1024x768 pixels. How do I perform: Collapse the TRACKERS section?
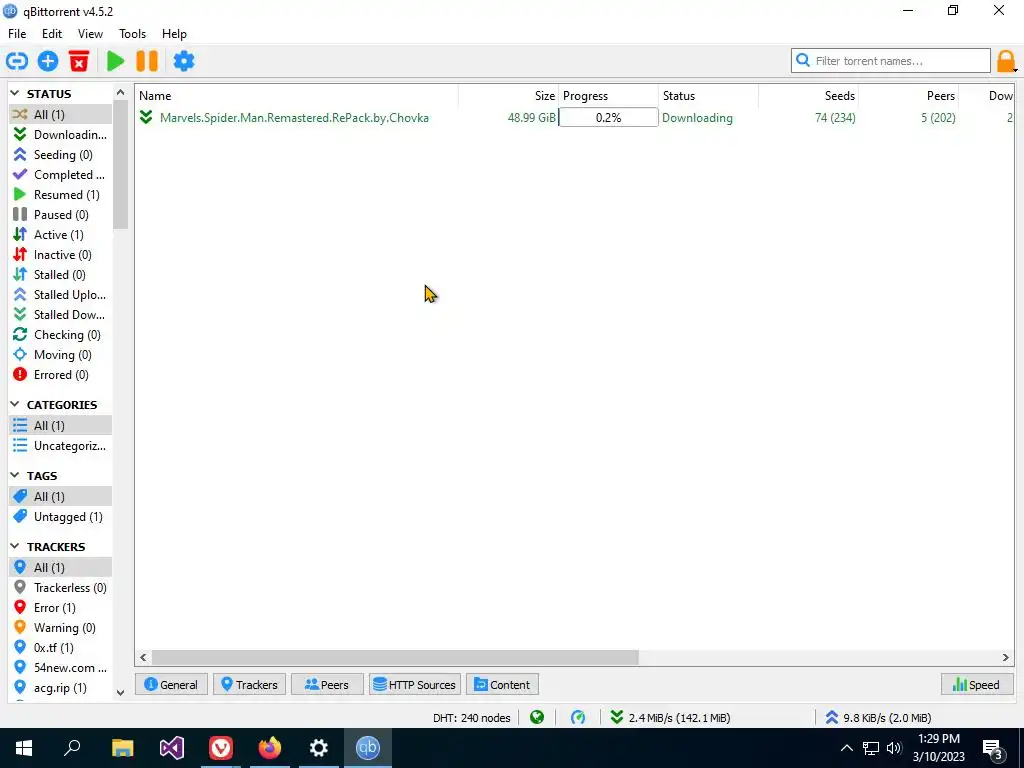pos(15,547)
